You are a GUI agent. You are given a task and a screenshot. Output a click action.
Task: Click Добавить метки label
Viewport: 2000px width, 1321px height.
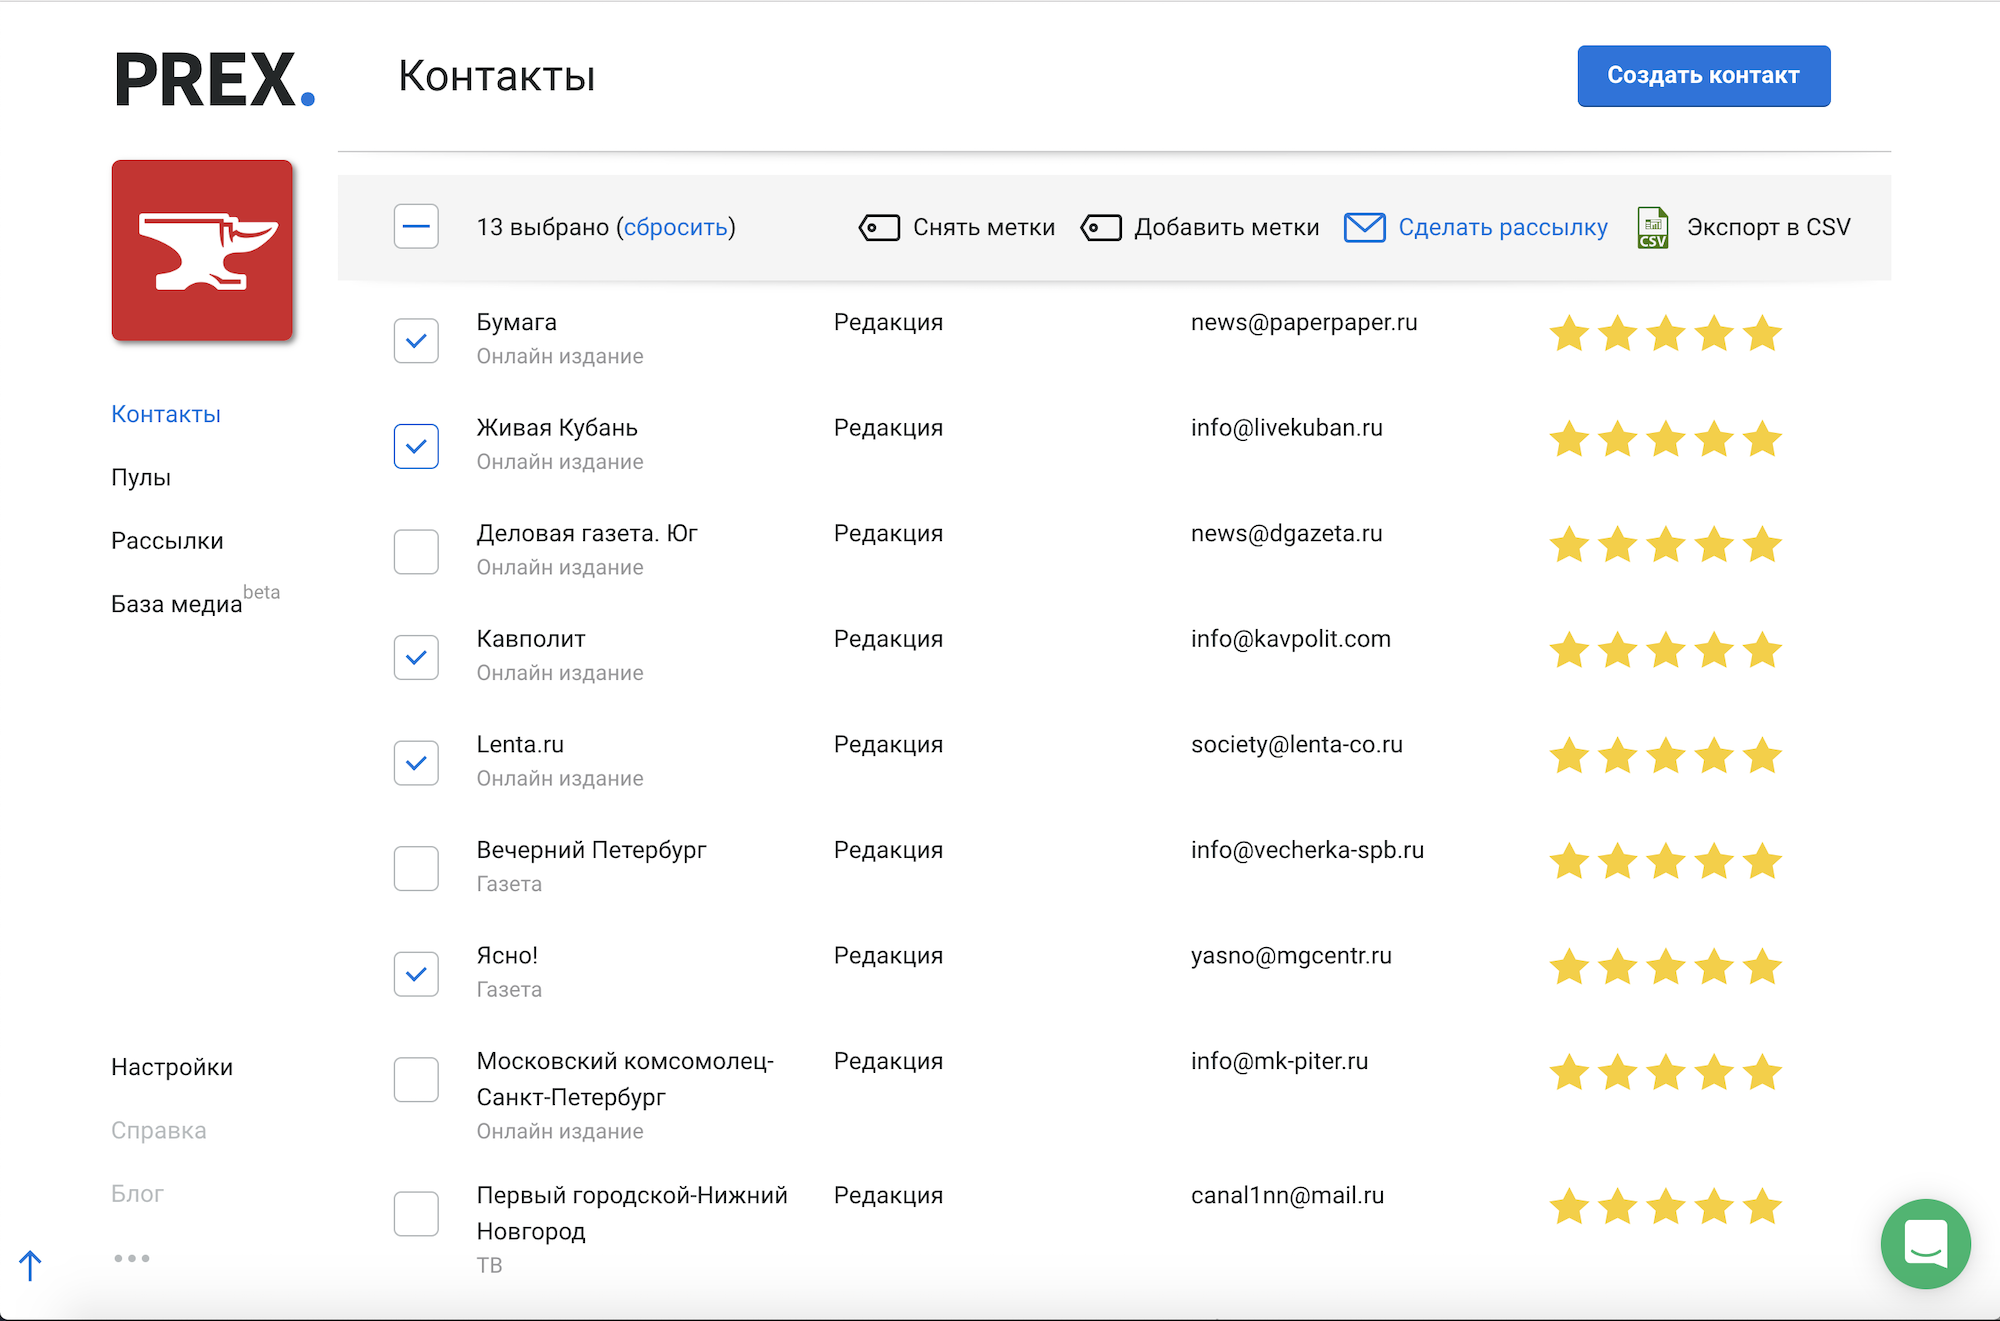tap(1227, 228)
